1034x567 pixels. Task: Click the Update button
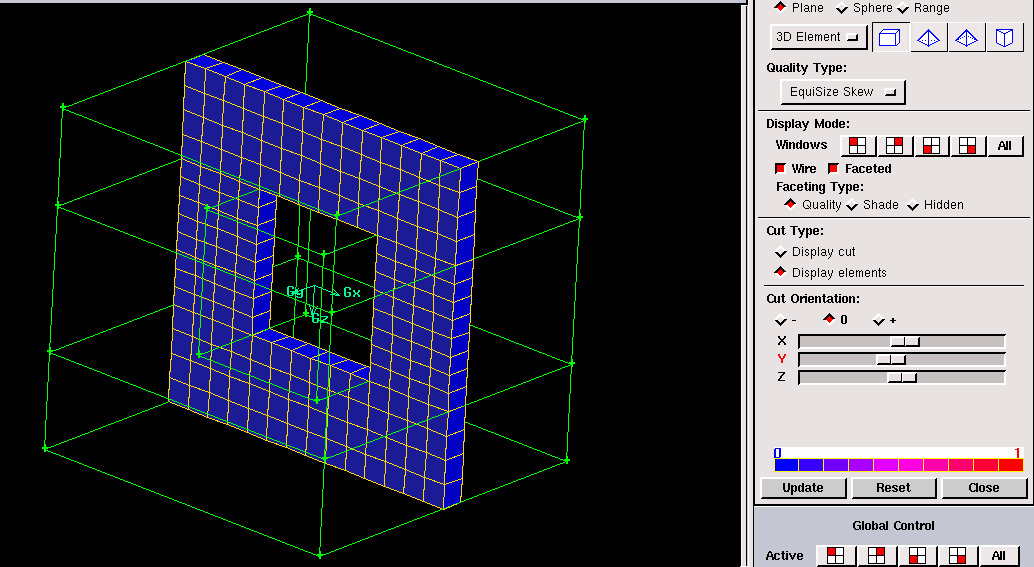(x=803, y=488)
